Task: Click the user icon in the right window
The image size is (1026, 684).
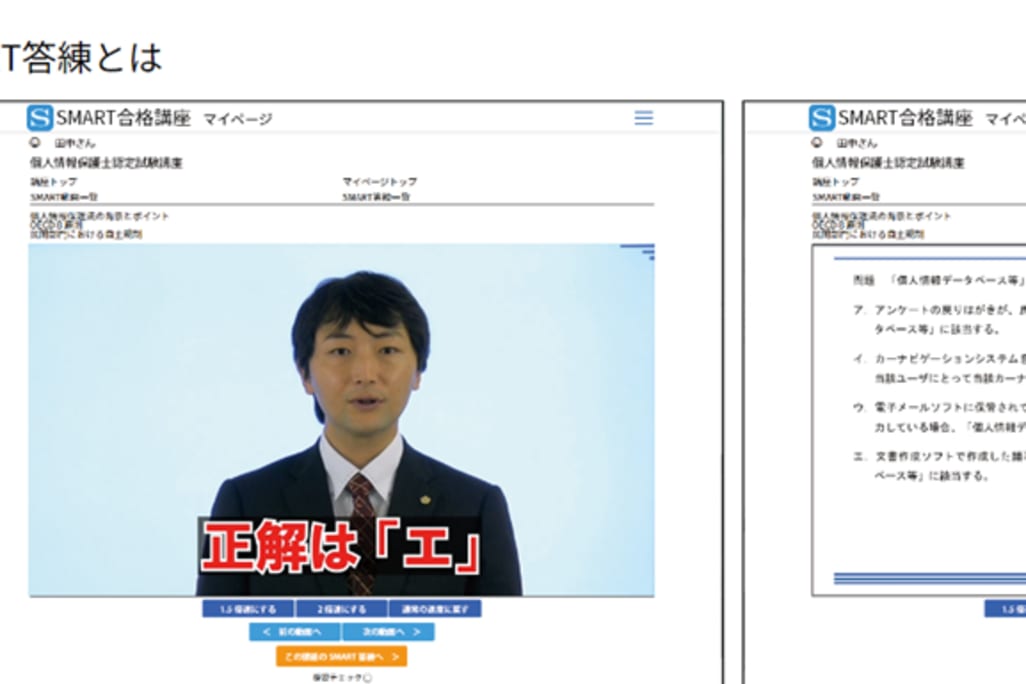Action: pyautogui.click(x=817, y=143)
